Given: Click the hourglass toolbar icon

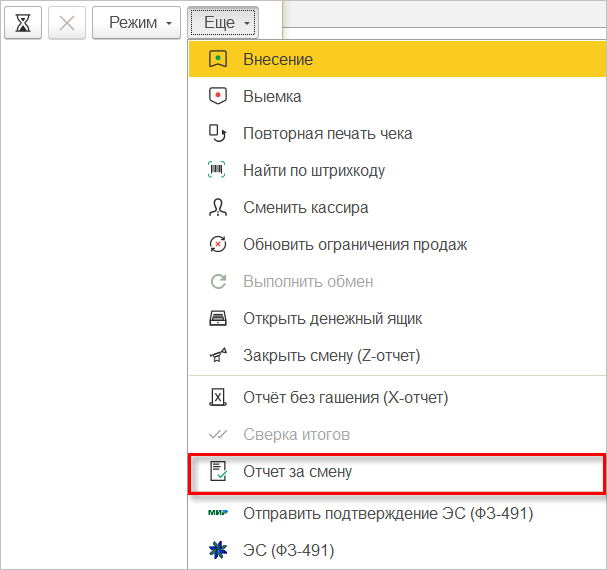Looking at the screenshot, I should [22, 22].
